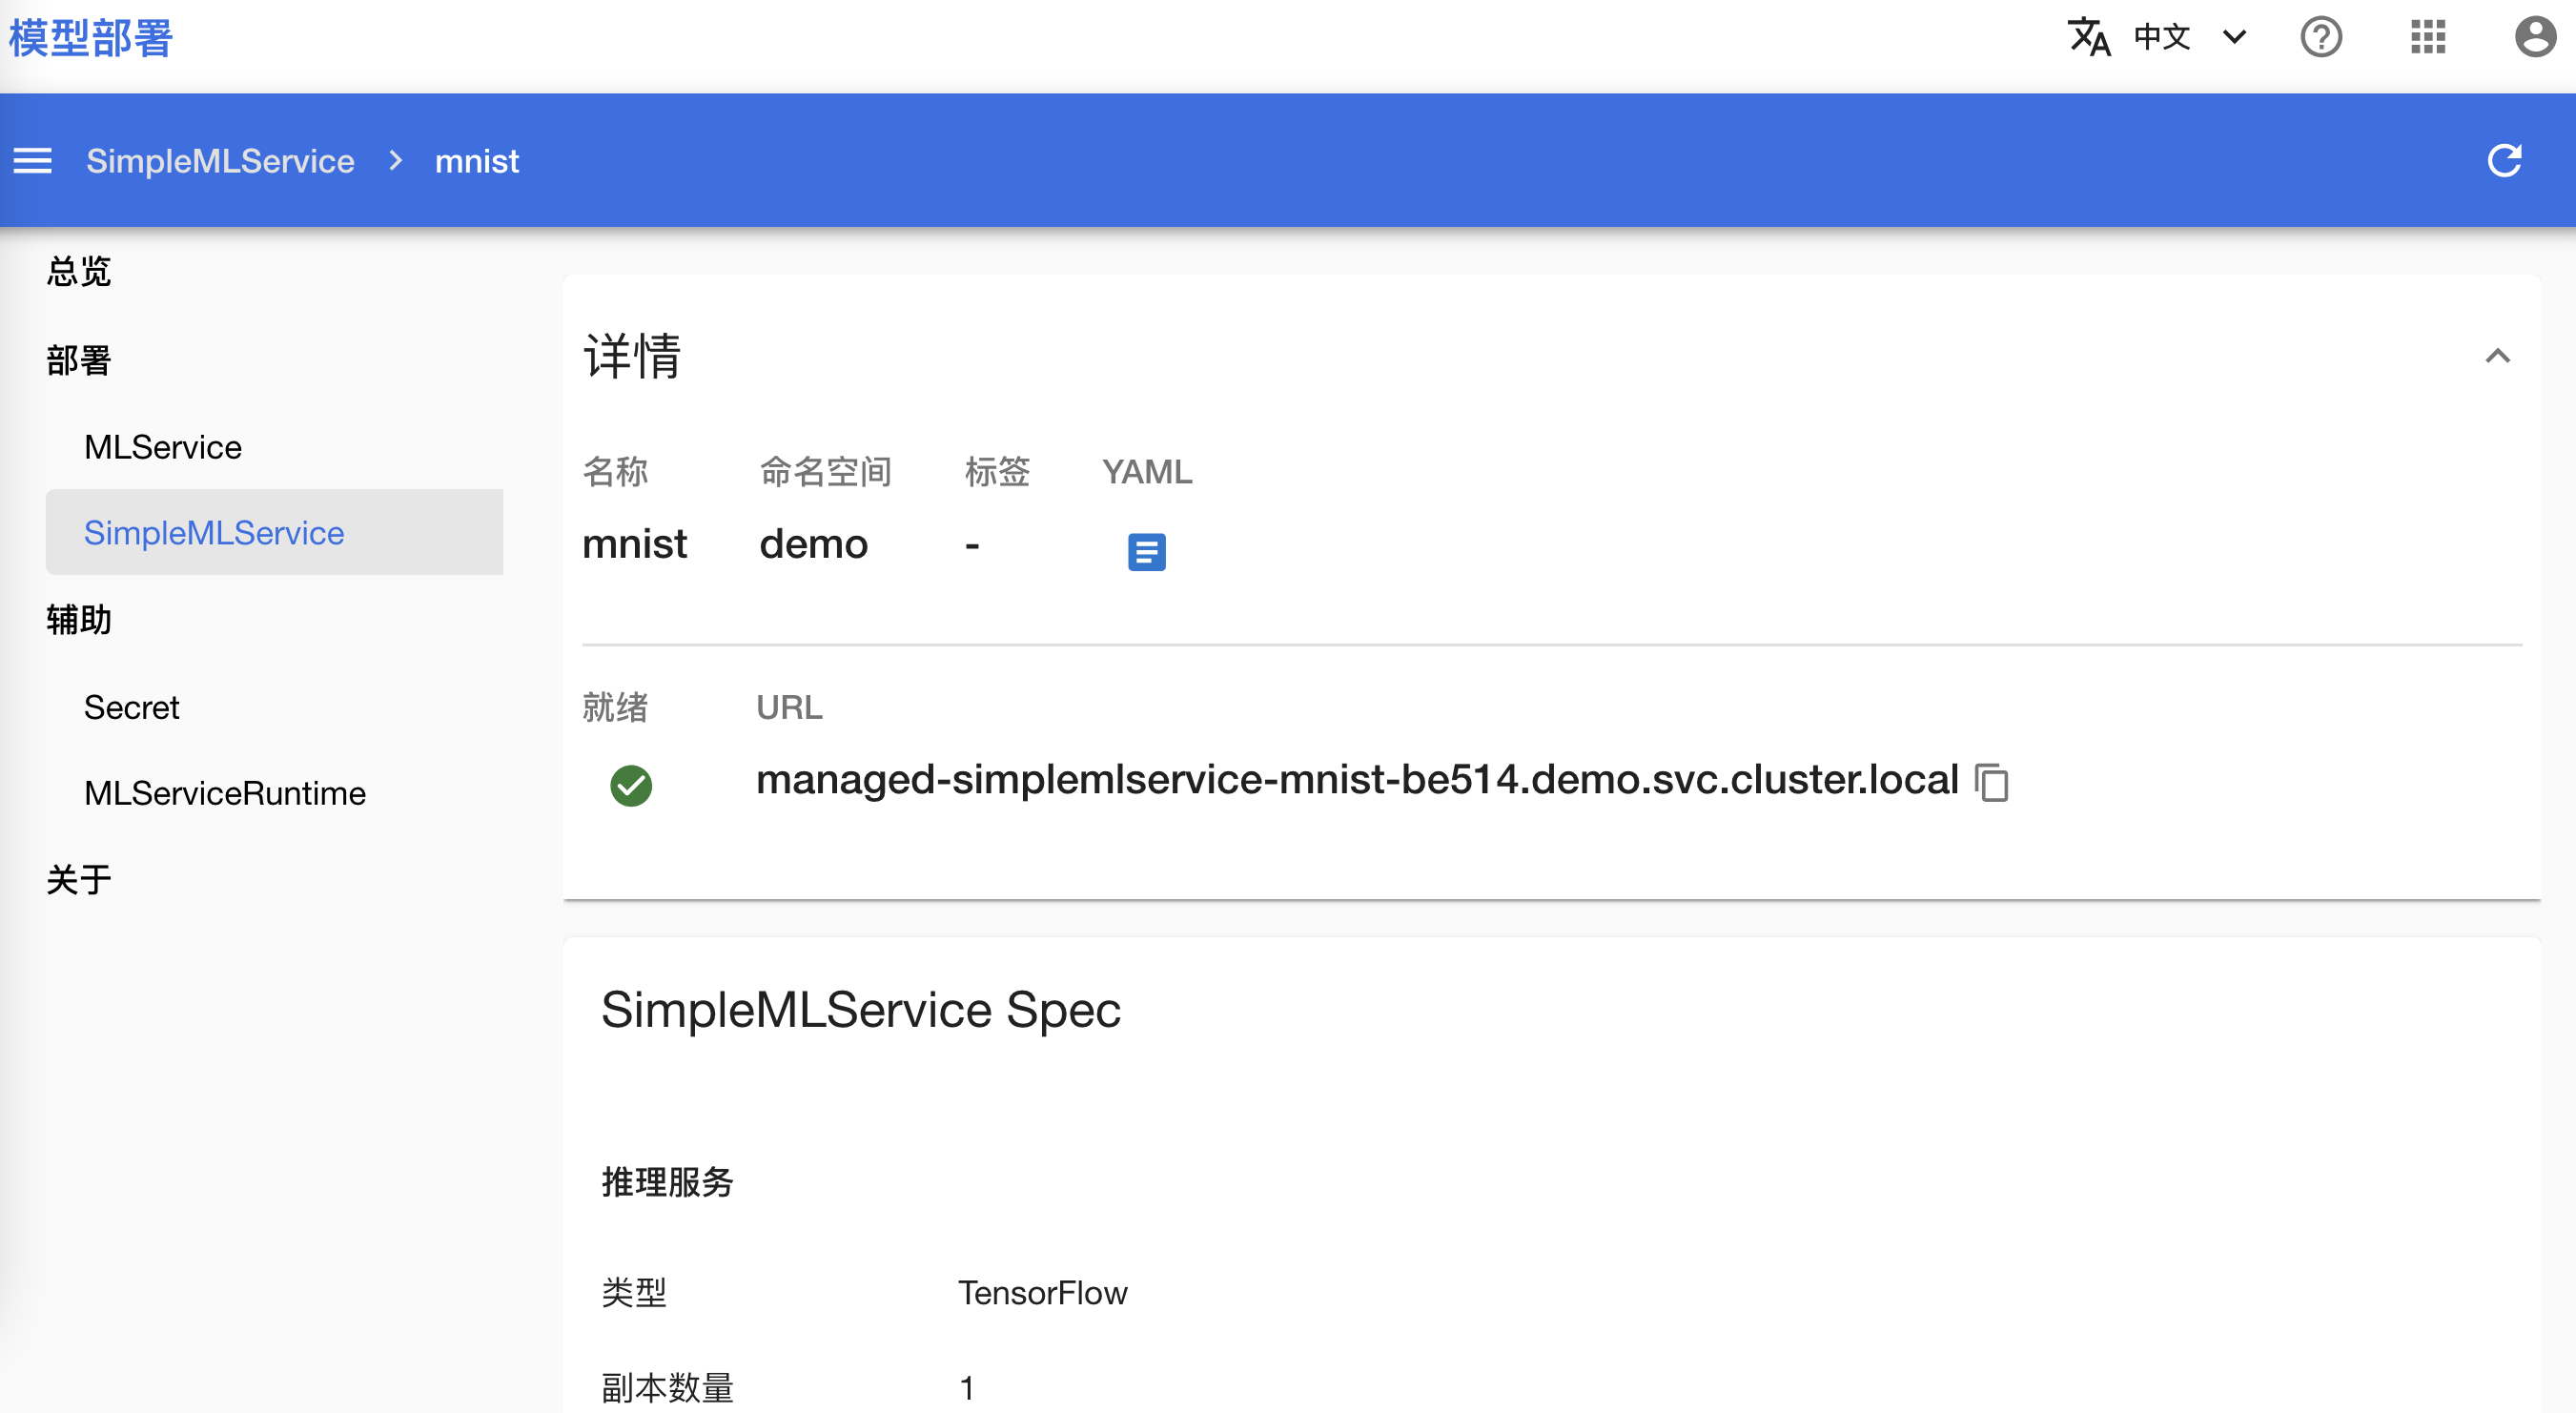Open the apps grid icon
Viewport: 2576px width, 1413px height.
click(2428, 38)
